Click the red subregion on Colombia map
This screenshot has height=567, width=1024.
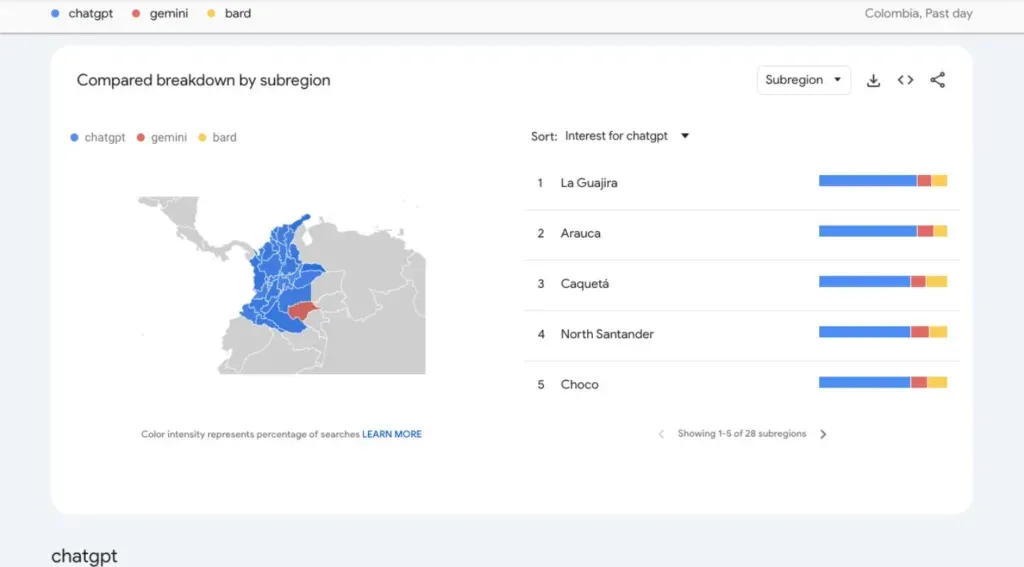(x=302, y=310)
